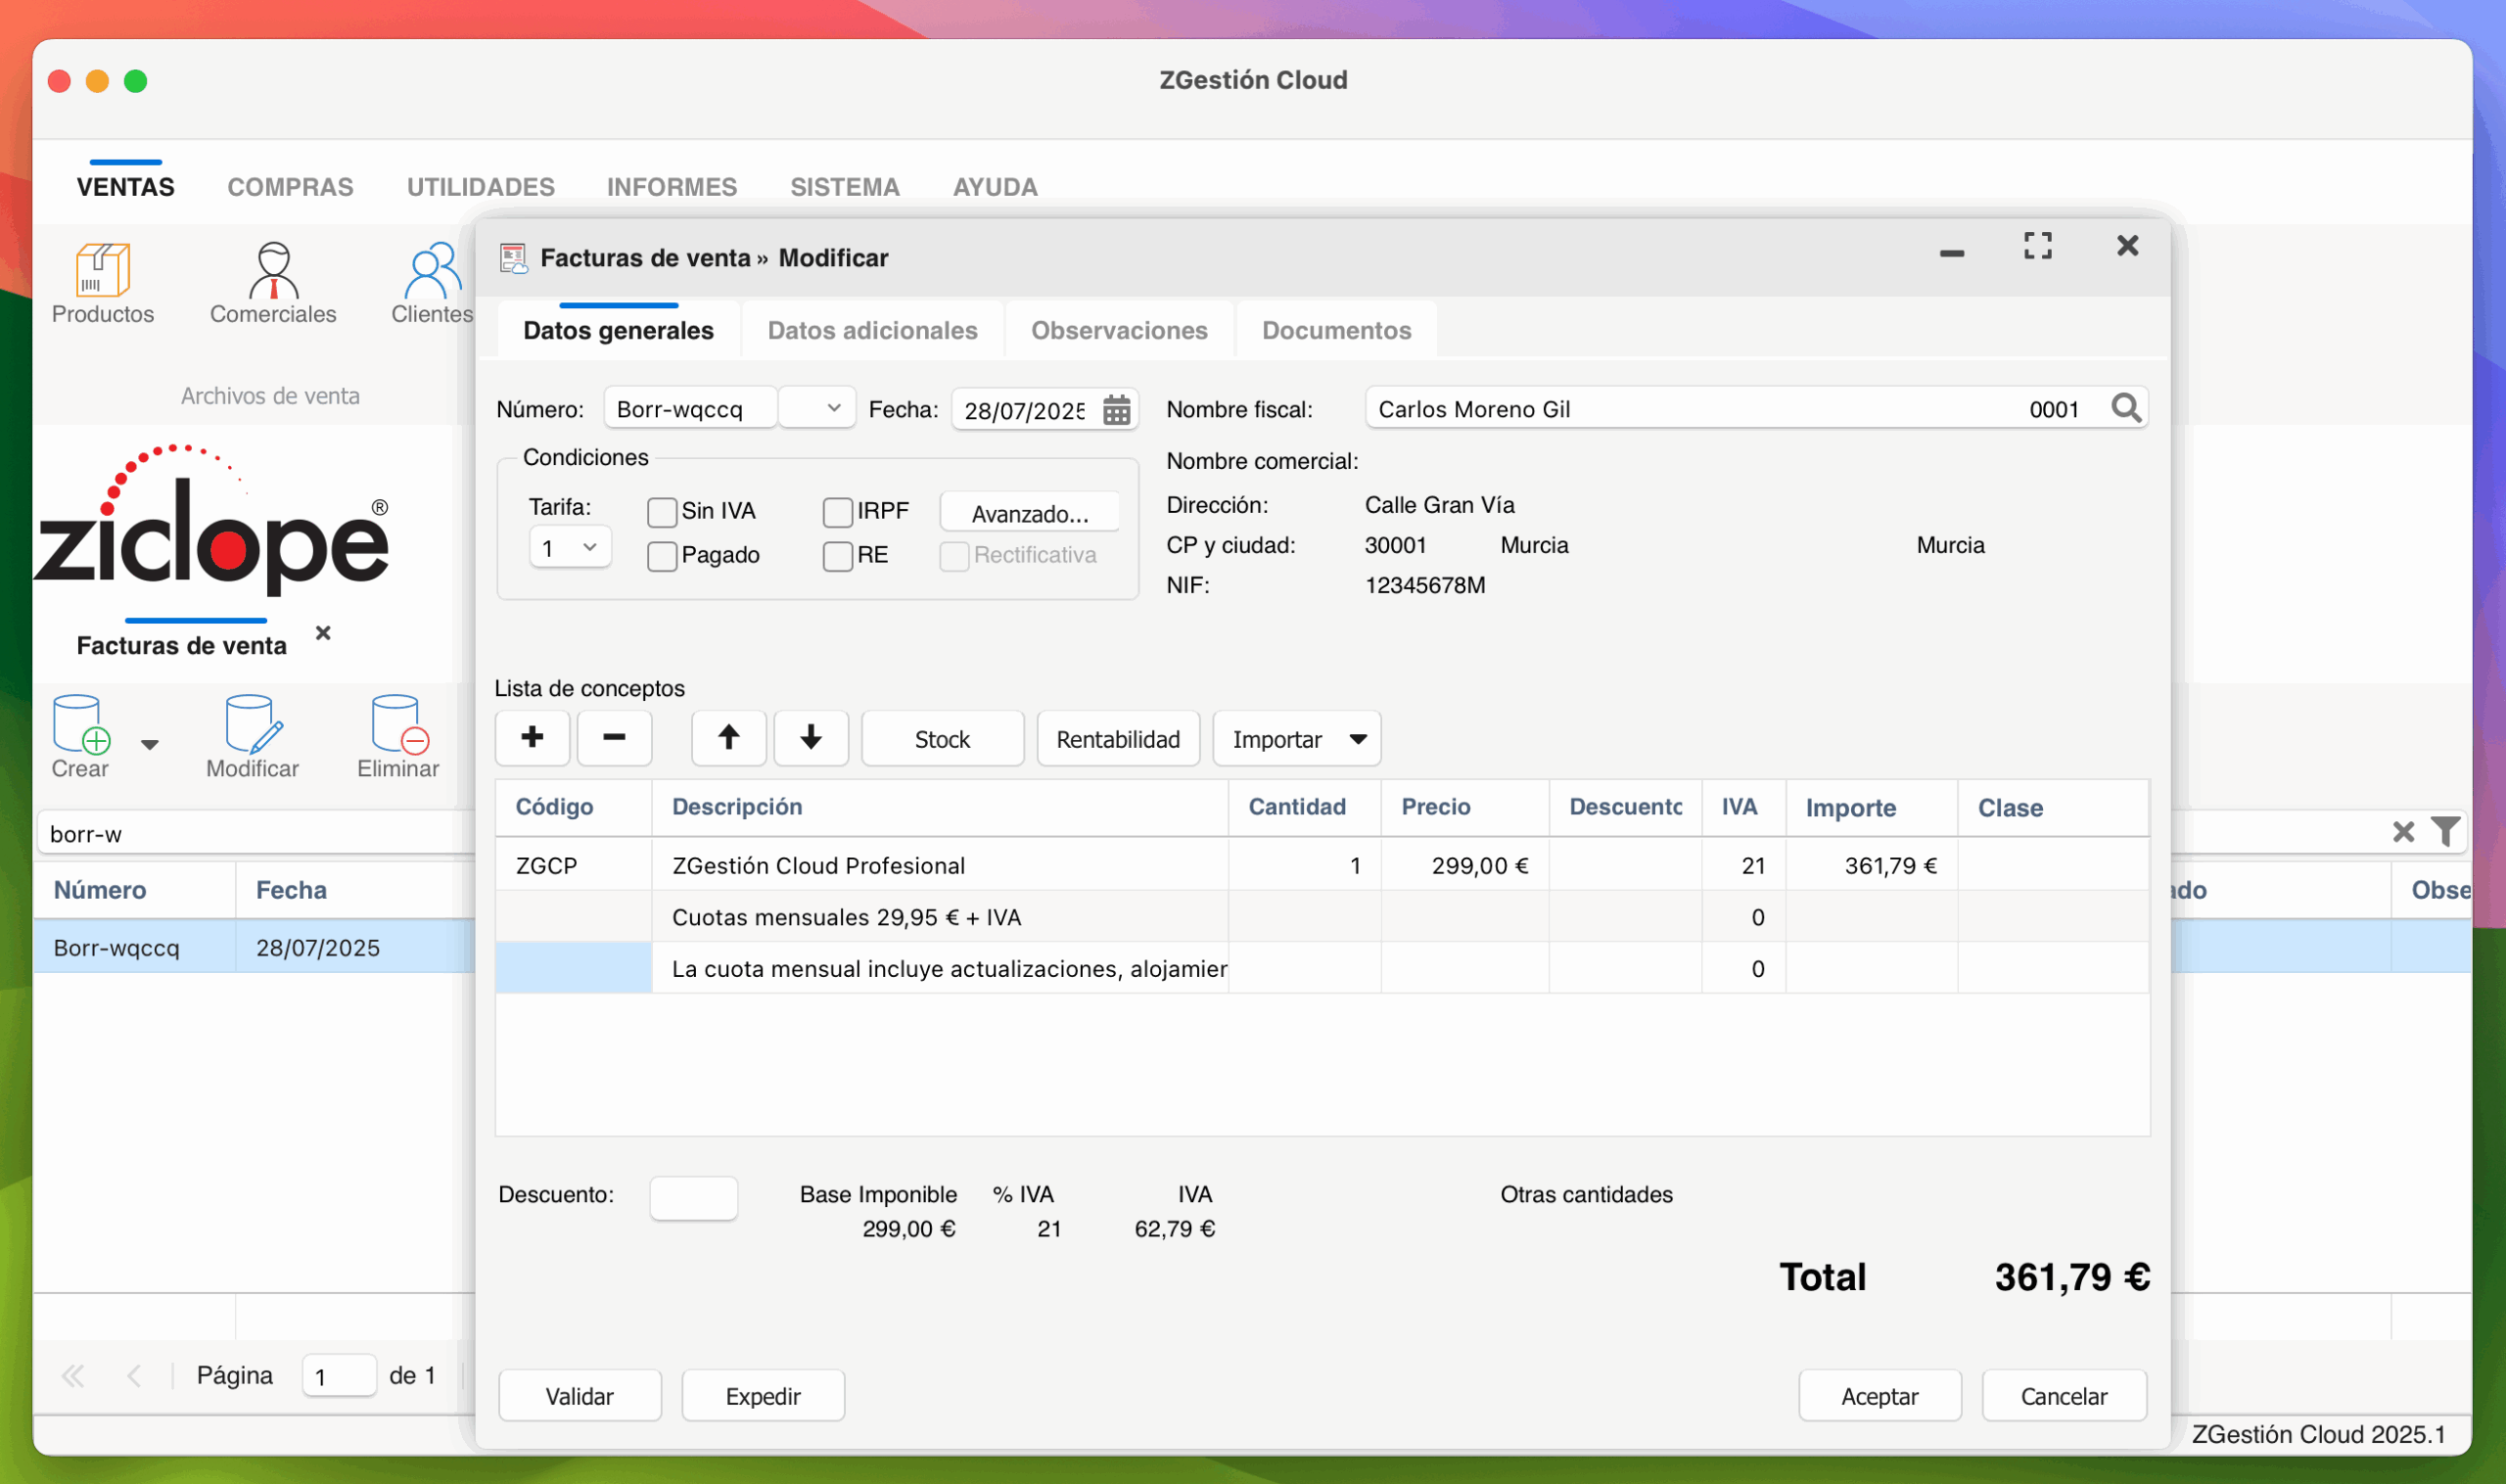Select the Borr-wqccq invoice row
The image size is (2506, 1484).
[255, 947]
